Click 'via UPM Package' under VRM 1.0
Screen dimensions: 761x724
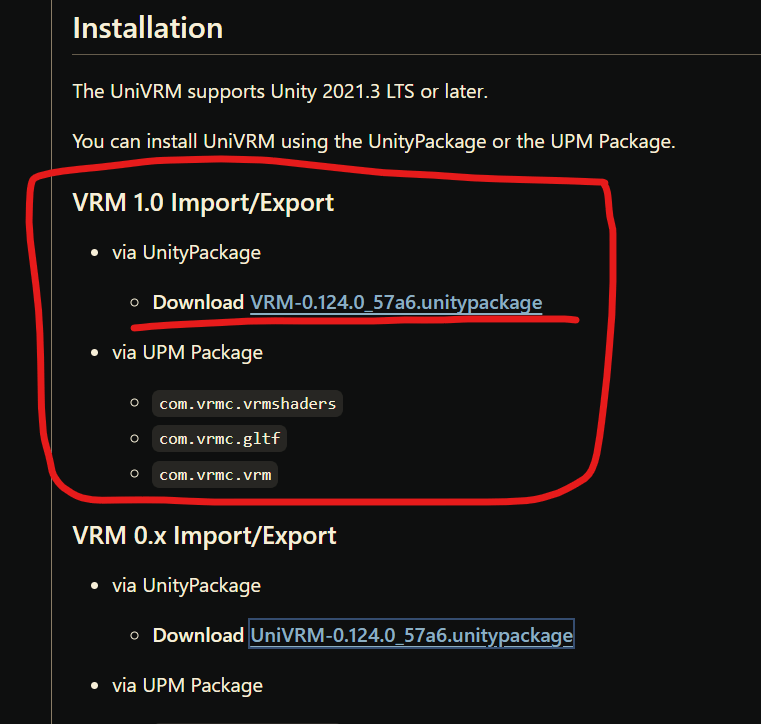point(187,353)
